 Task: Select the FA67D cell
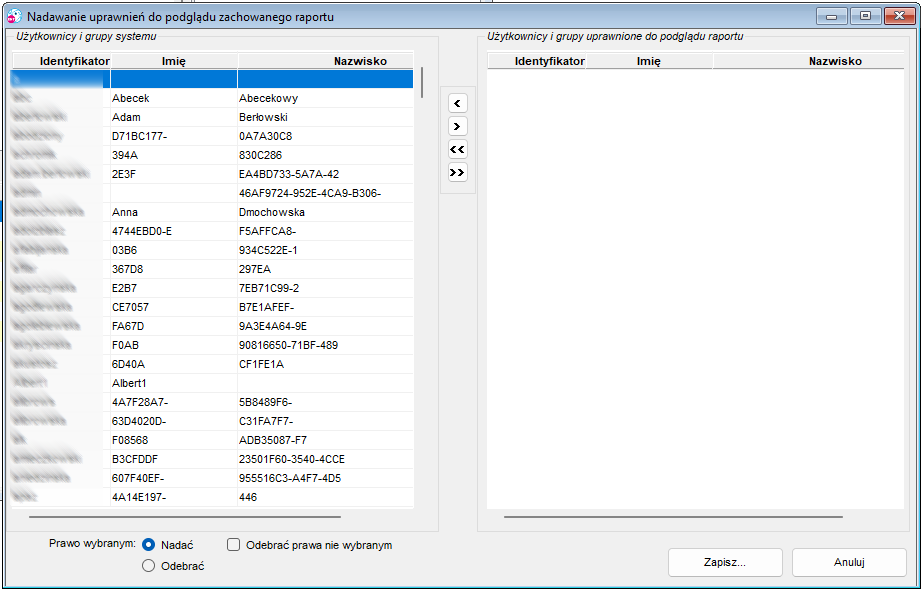click(174, 326)
